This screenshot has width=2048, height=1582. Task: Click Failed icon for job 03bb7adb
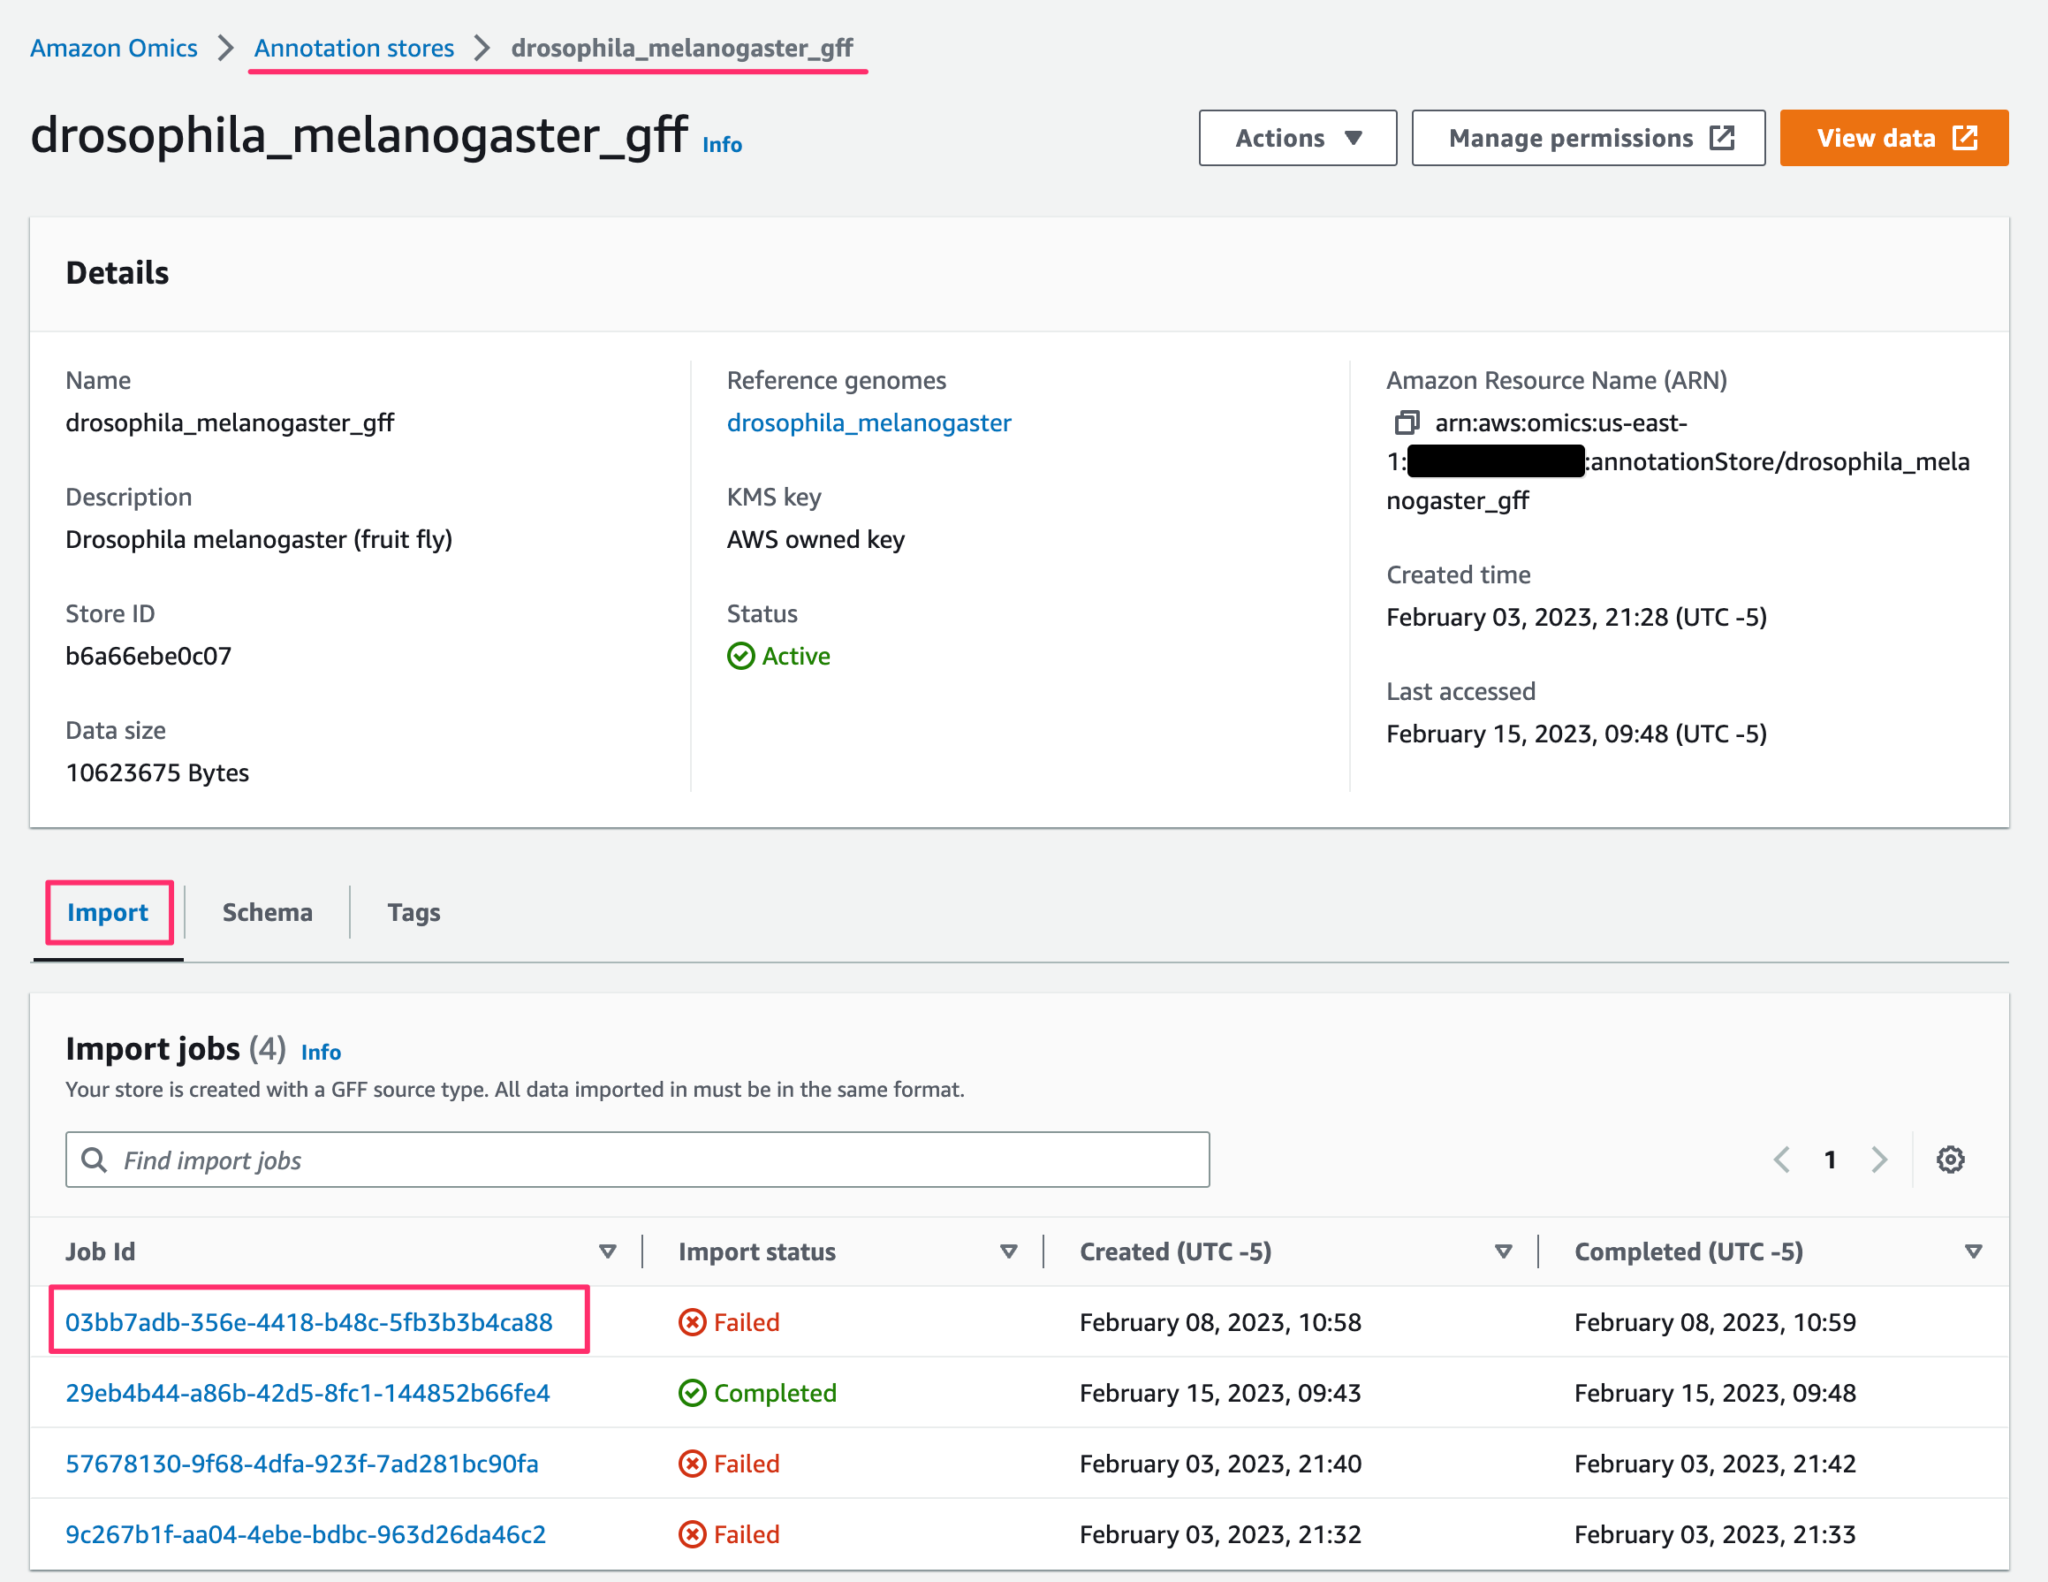point(692,1323)
